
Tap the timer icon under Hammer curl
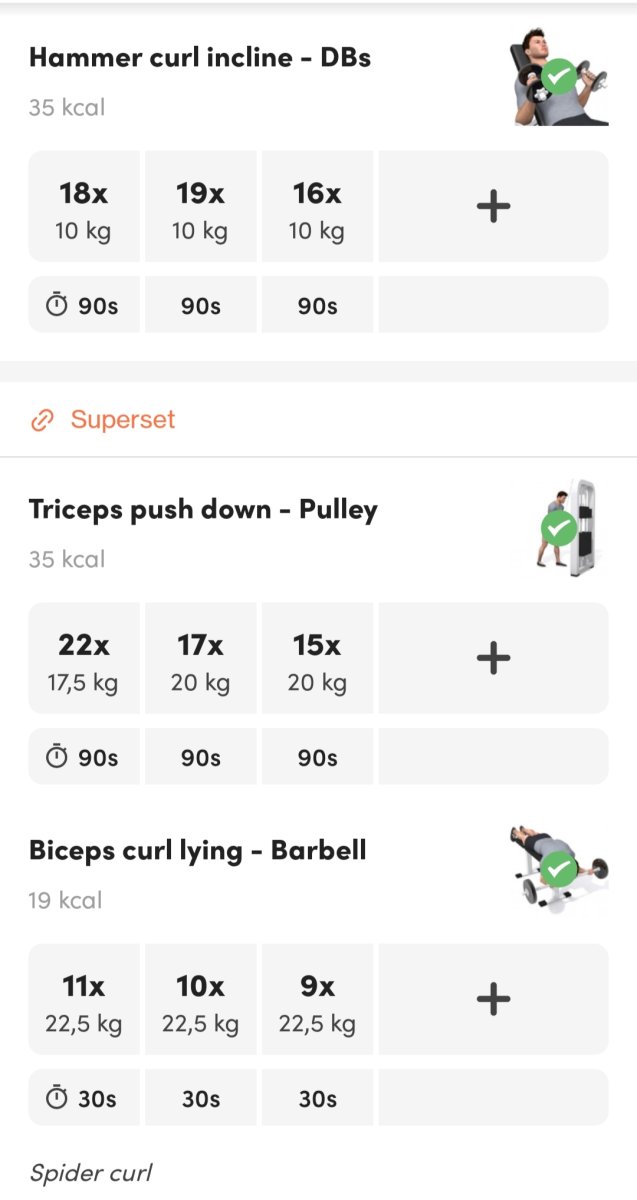(58, 306)
